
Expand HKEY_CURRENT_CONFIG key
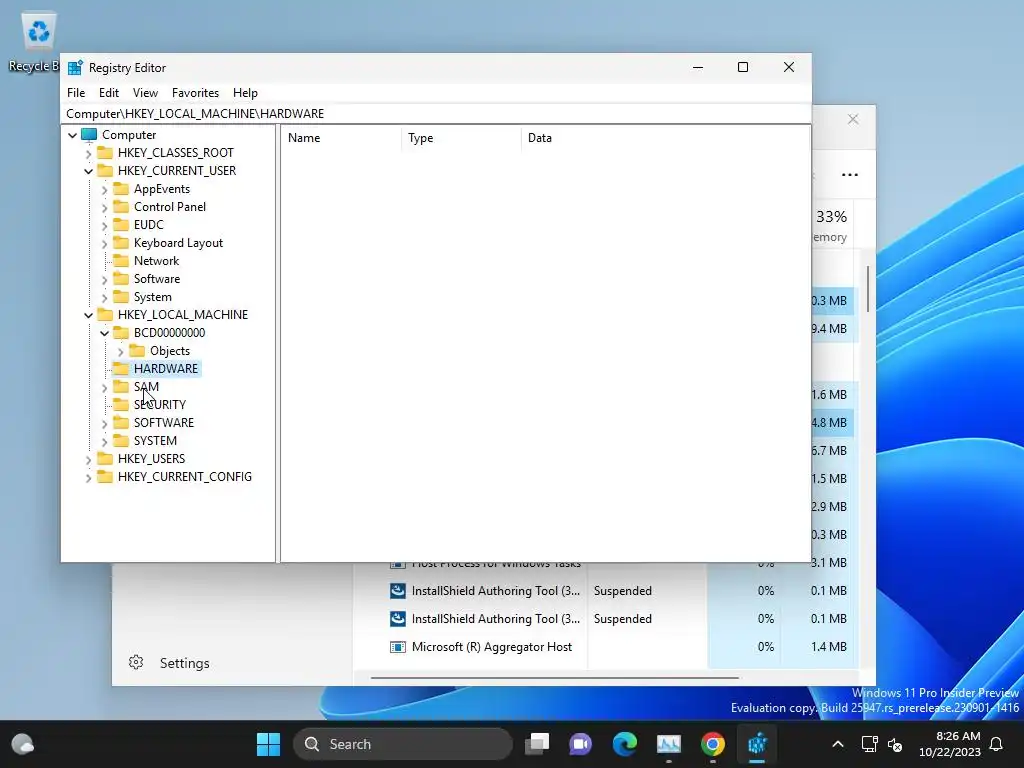pyautogui.click(x=88, y=477)
